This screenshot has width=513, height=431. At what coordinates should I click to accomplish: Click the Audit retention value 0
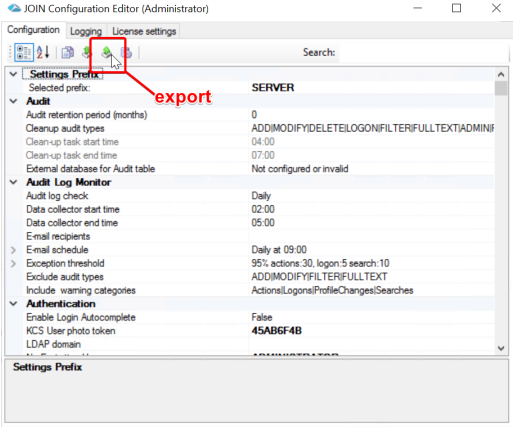(254, 115)
